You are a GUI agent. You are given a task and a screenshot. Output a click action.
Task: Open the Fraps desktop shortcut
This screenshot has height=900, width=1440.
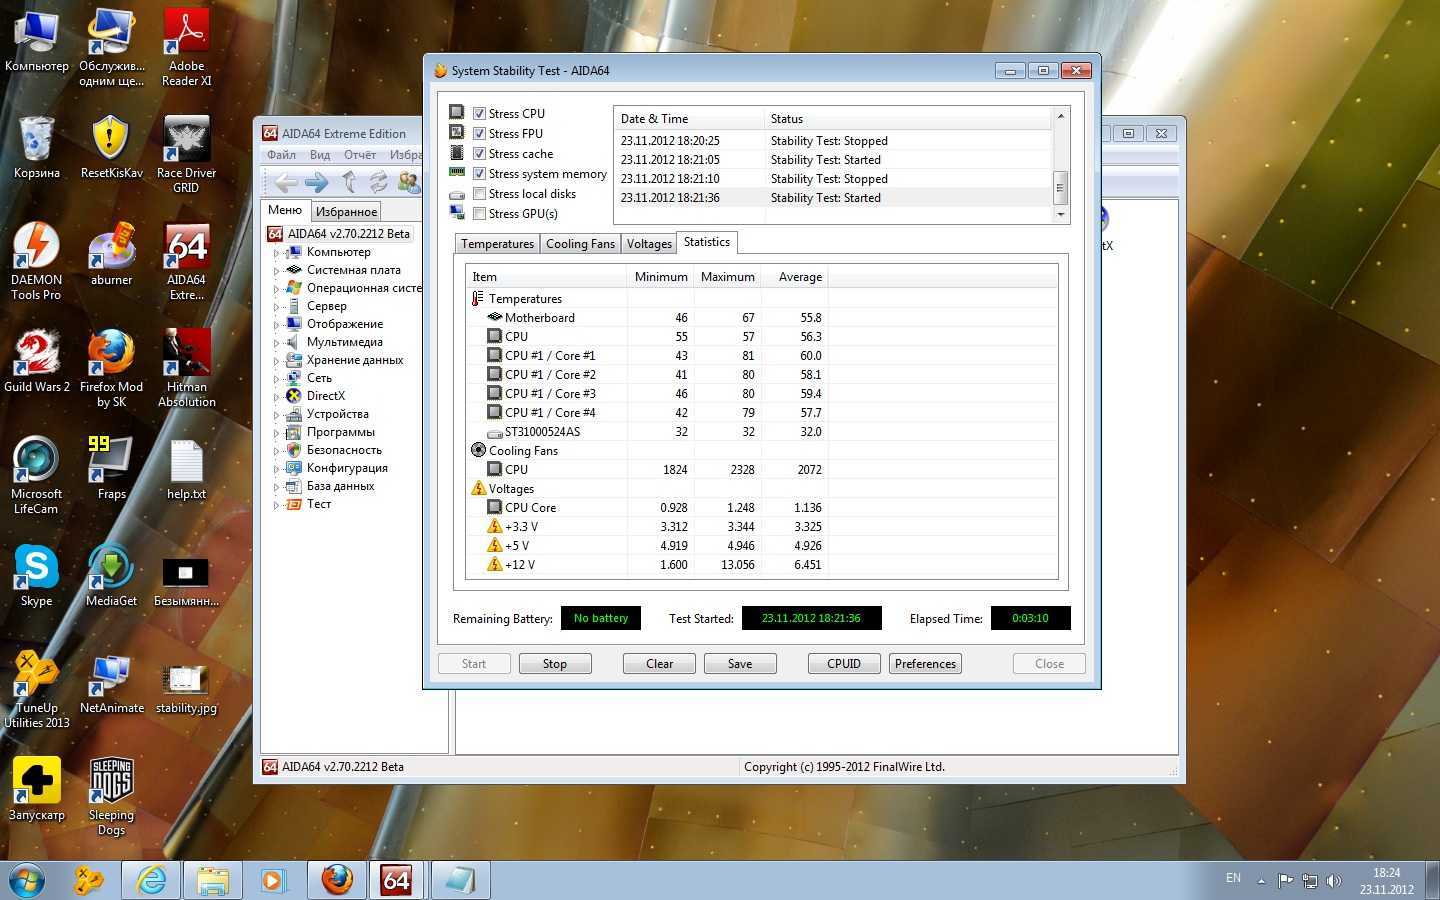[111, 468]
